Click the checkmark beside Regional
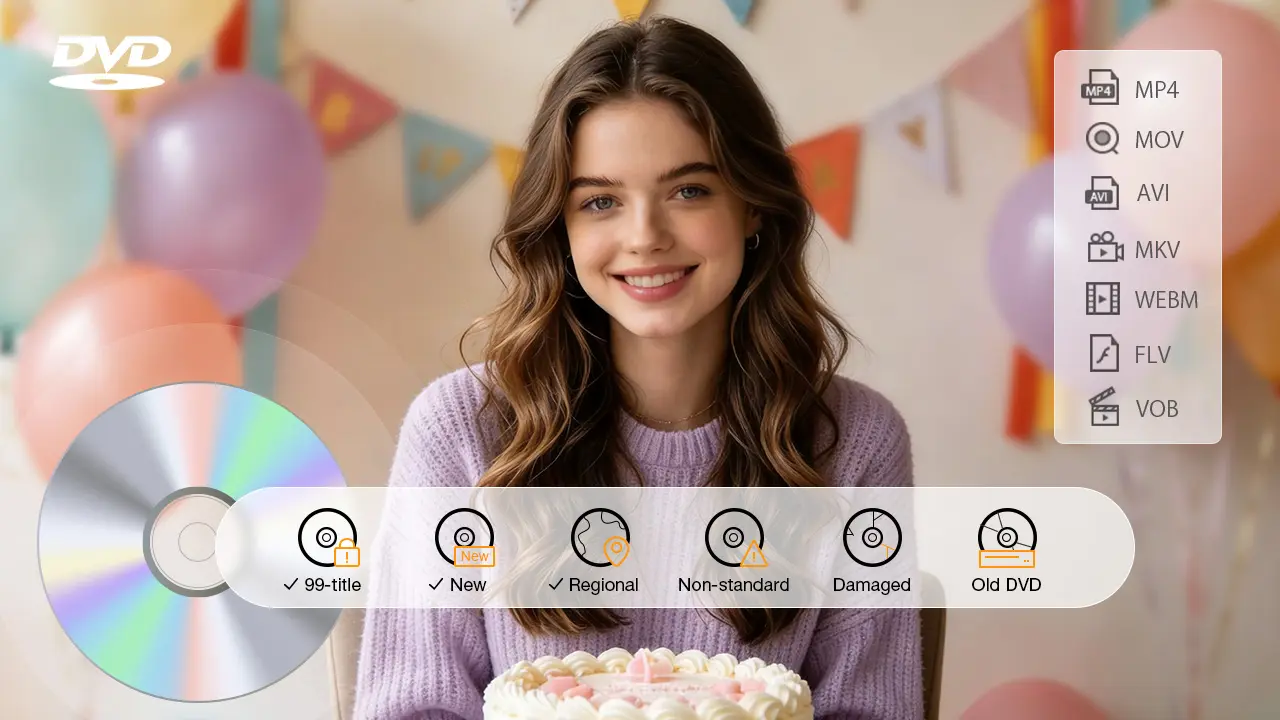The height and width of the screenshot is (720, 1280). point(556,585)
